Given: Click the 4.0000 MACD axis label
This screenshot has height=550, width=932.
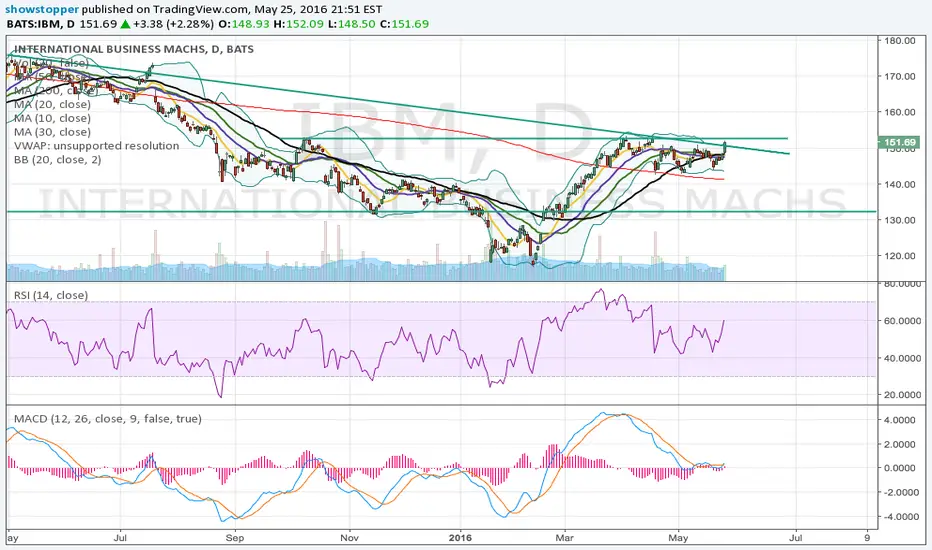Looking at the screenshot, I should (x=900, y=420).
